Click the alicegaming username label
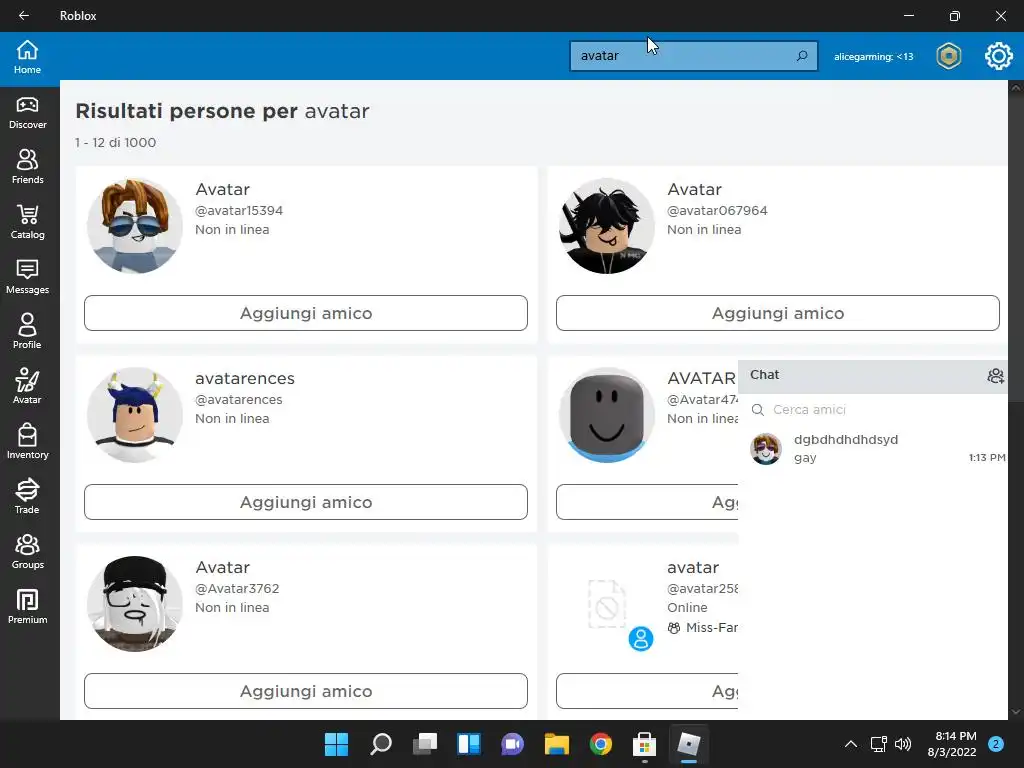This screenshot has height=768, width=1024. [x=873, y=57]
